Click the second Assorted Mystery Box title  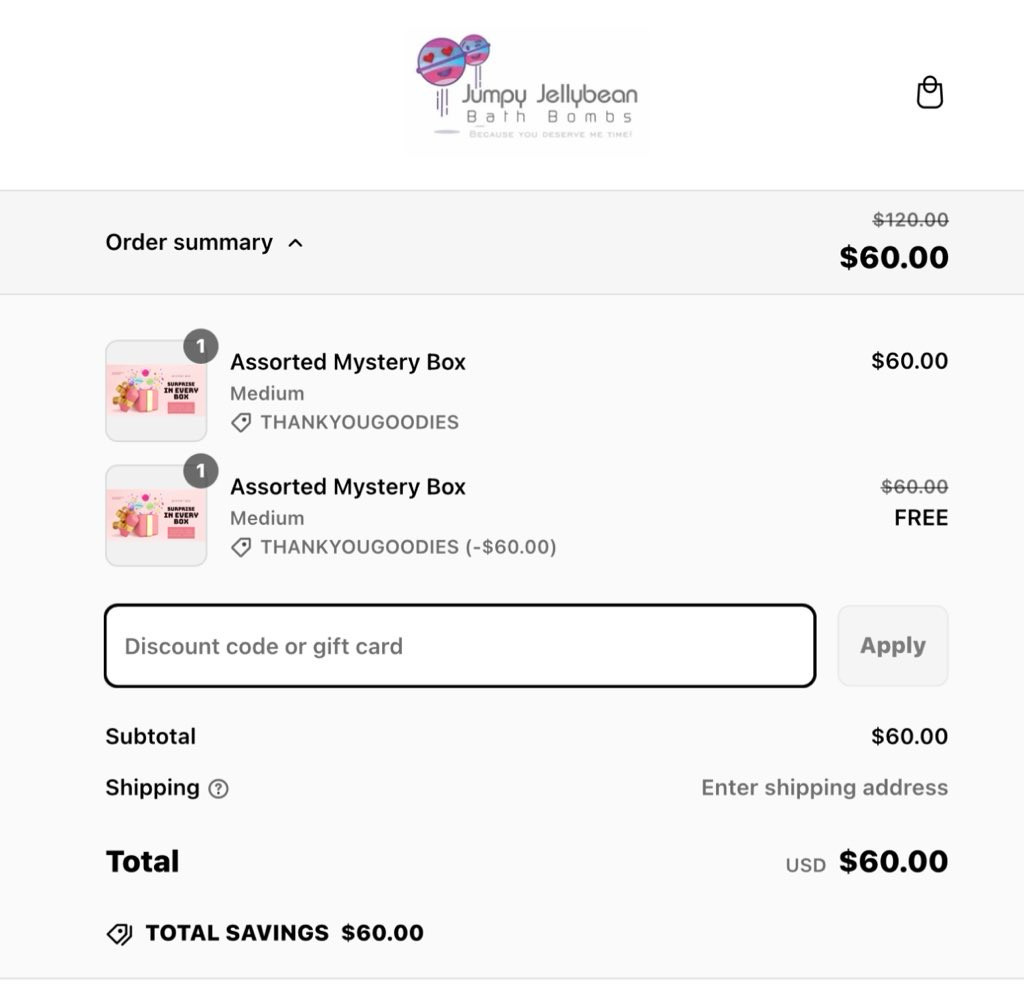(348, 487)
